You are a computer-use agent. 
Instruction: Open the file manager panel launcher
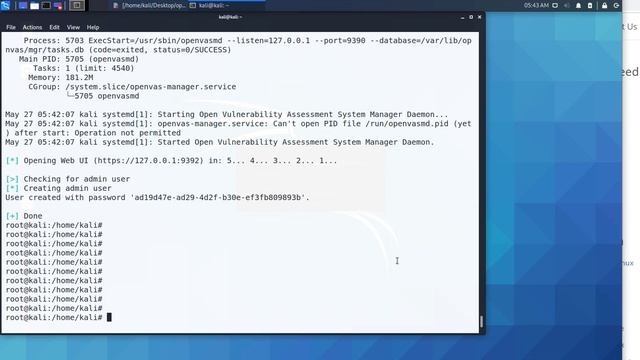pos(35,6)
